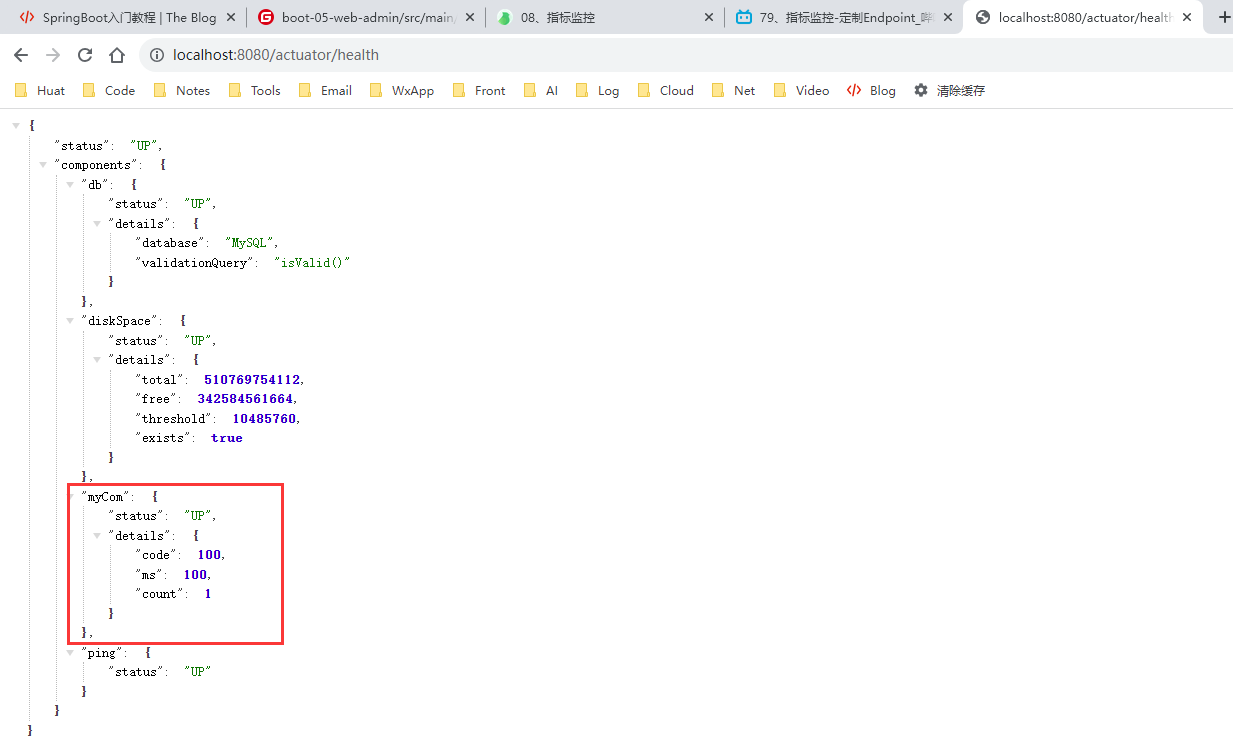
Task: Open the Huat bookmarks folder
Action: (40, 90)
